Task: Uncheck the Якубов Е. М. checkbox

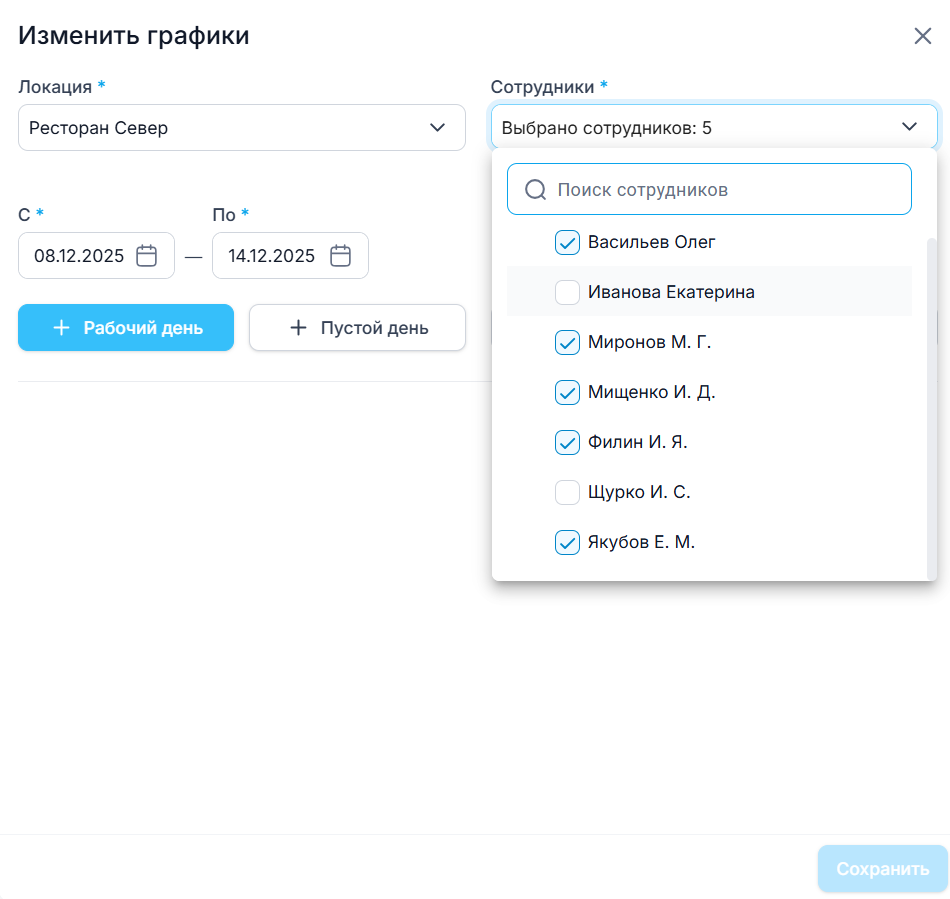Action: click(x=567, y=542)
